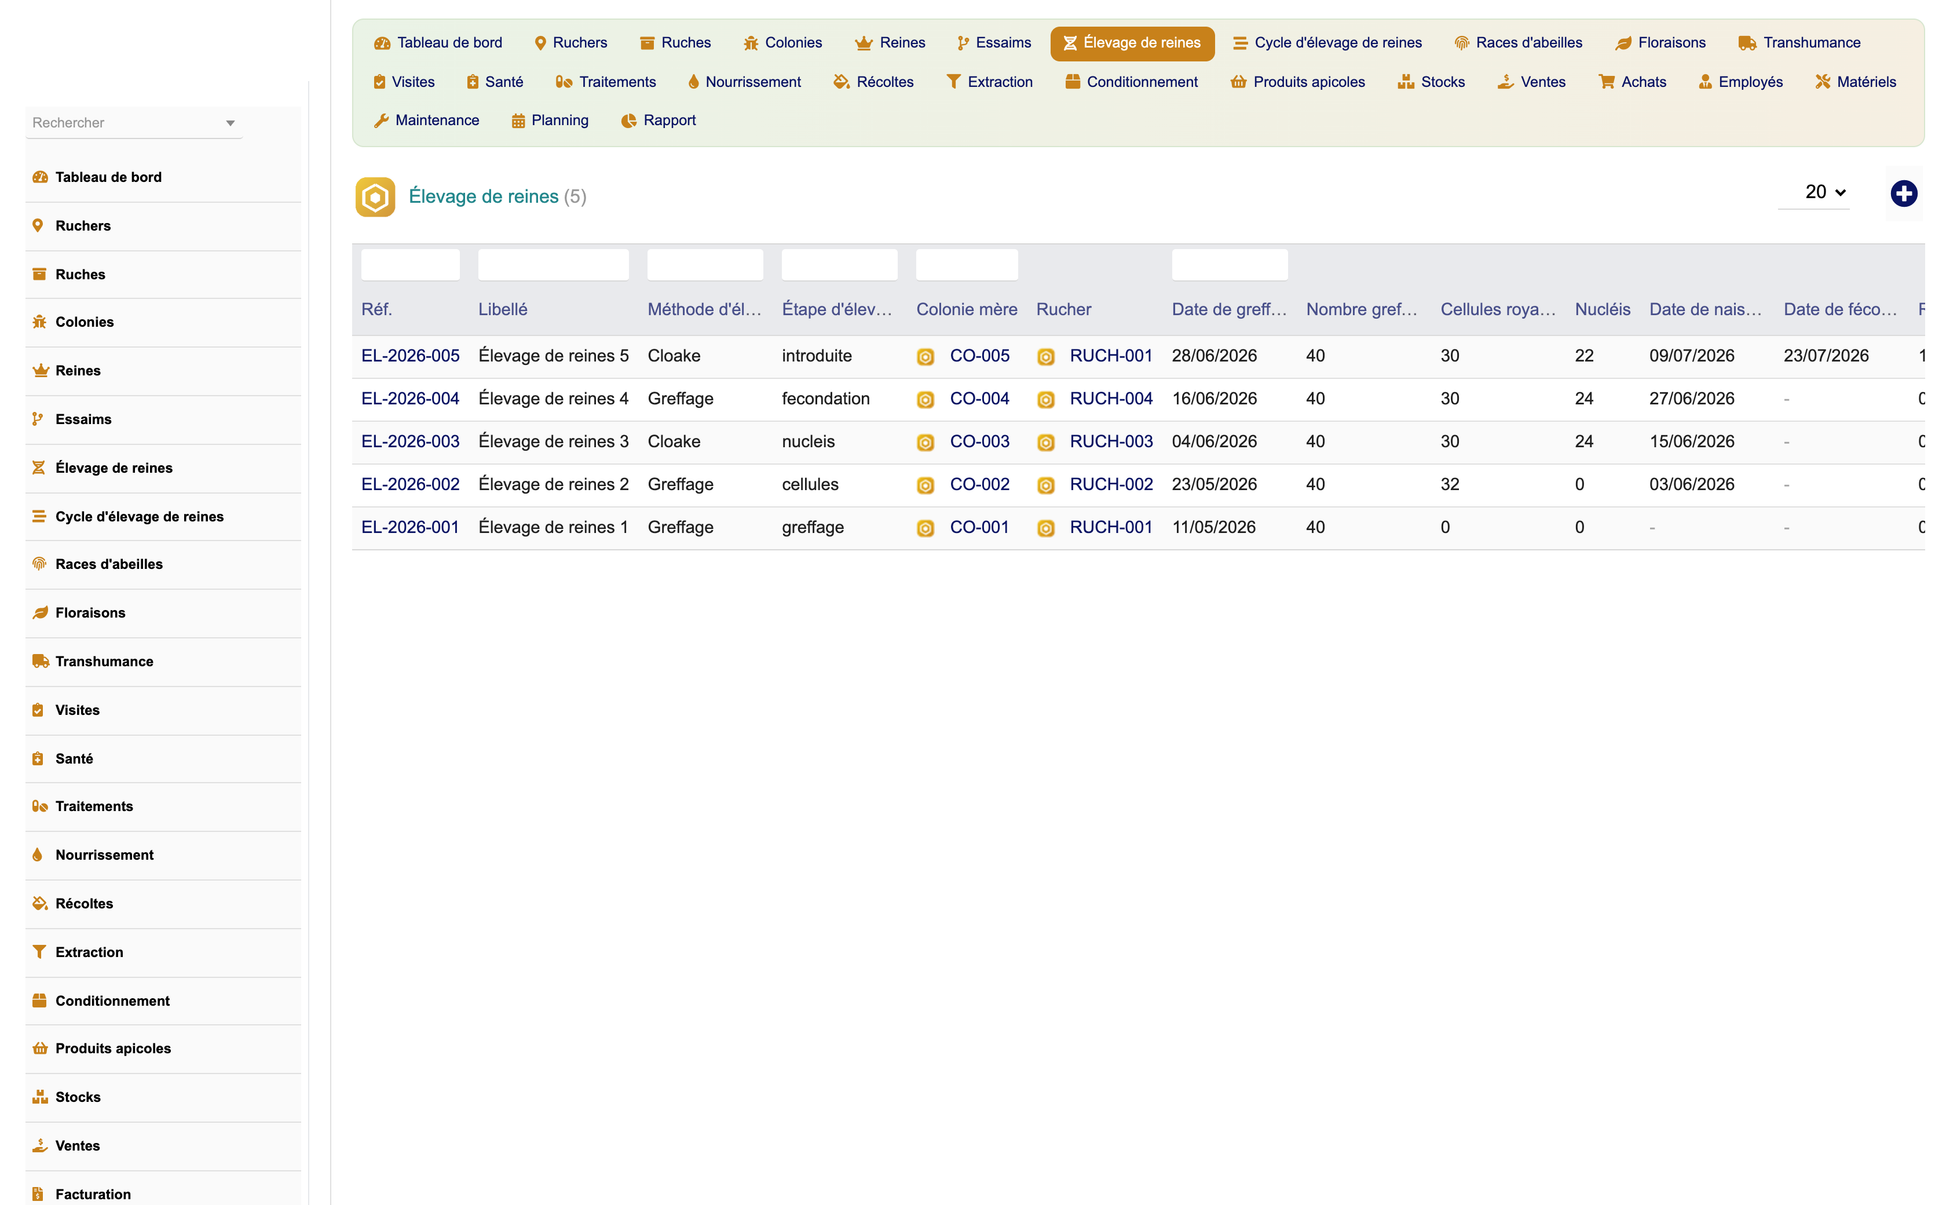Image resolution: width=1946 pixels, height=1205 pixels.
Task: Click the add new record plus icon
Action: (1903, 194)
